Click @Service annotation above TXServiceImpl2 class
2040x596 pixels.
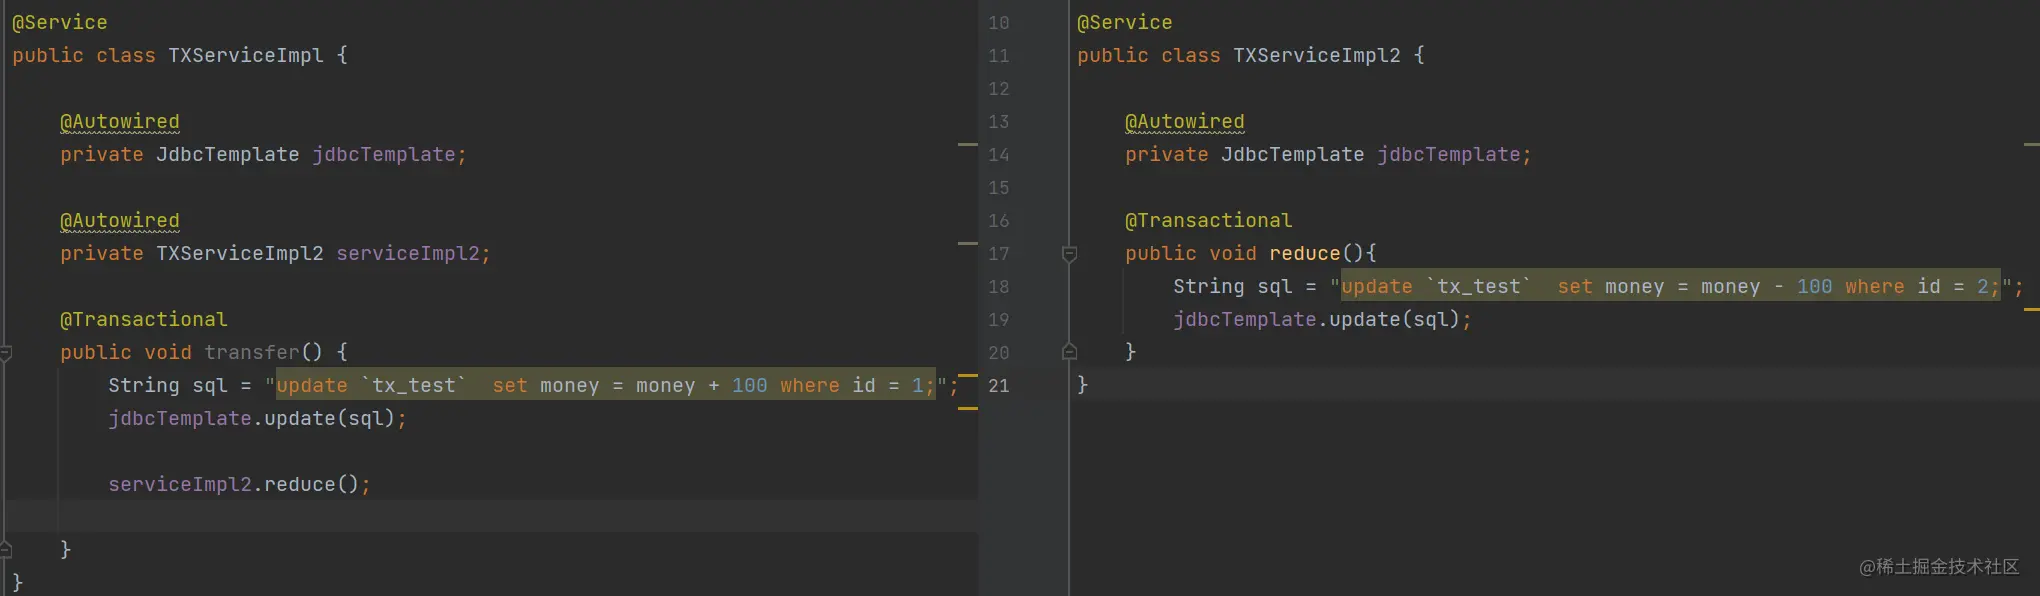[x=1124, y=23]
